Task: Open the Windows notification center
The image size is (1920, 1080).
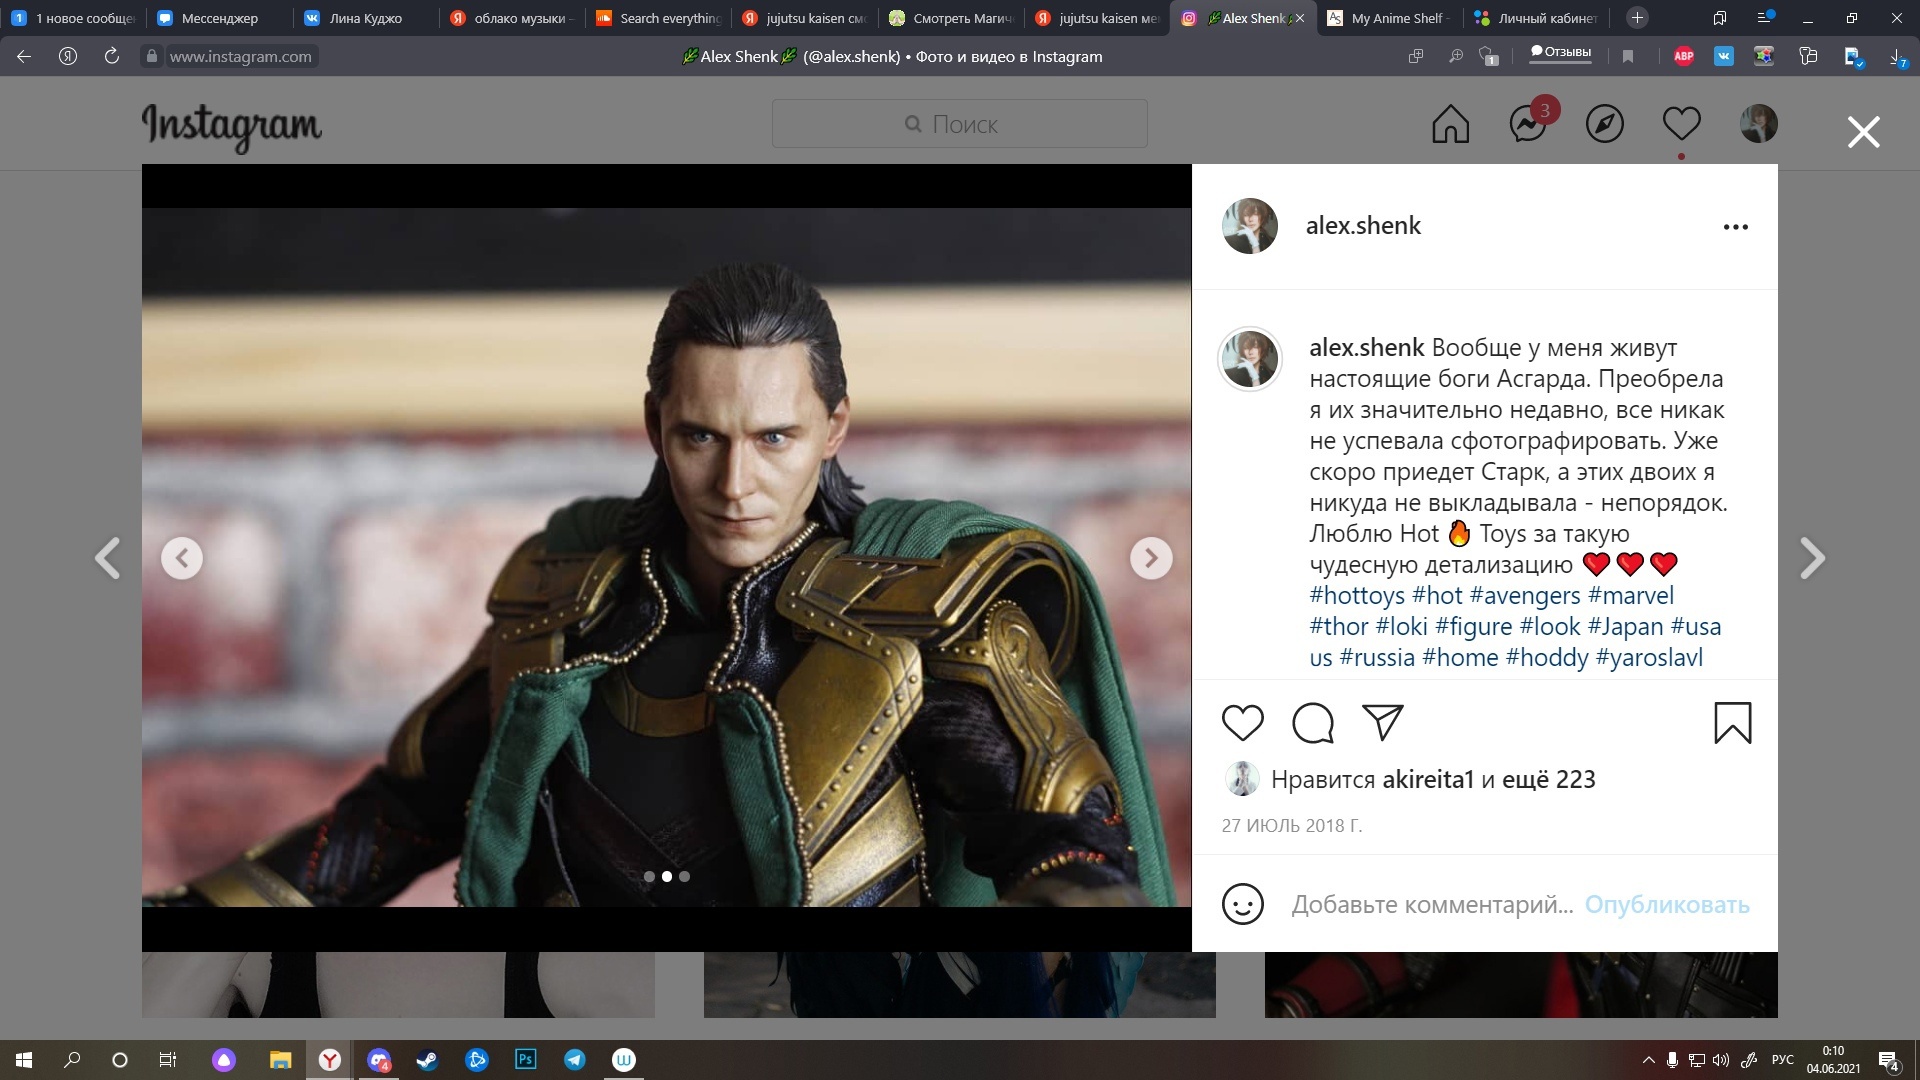Action: (1889, 1061)
